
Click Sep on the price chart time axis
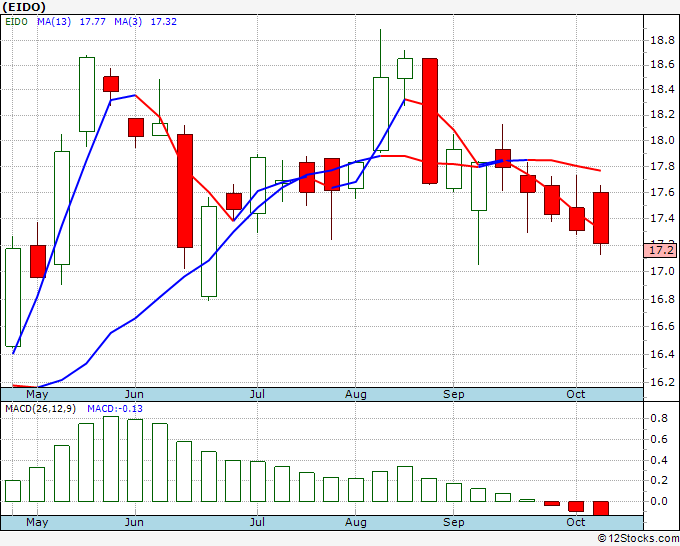point(454,394)
